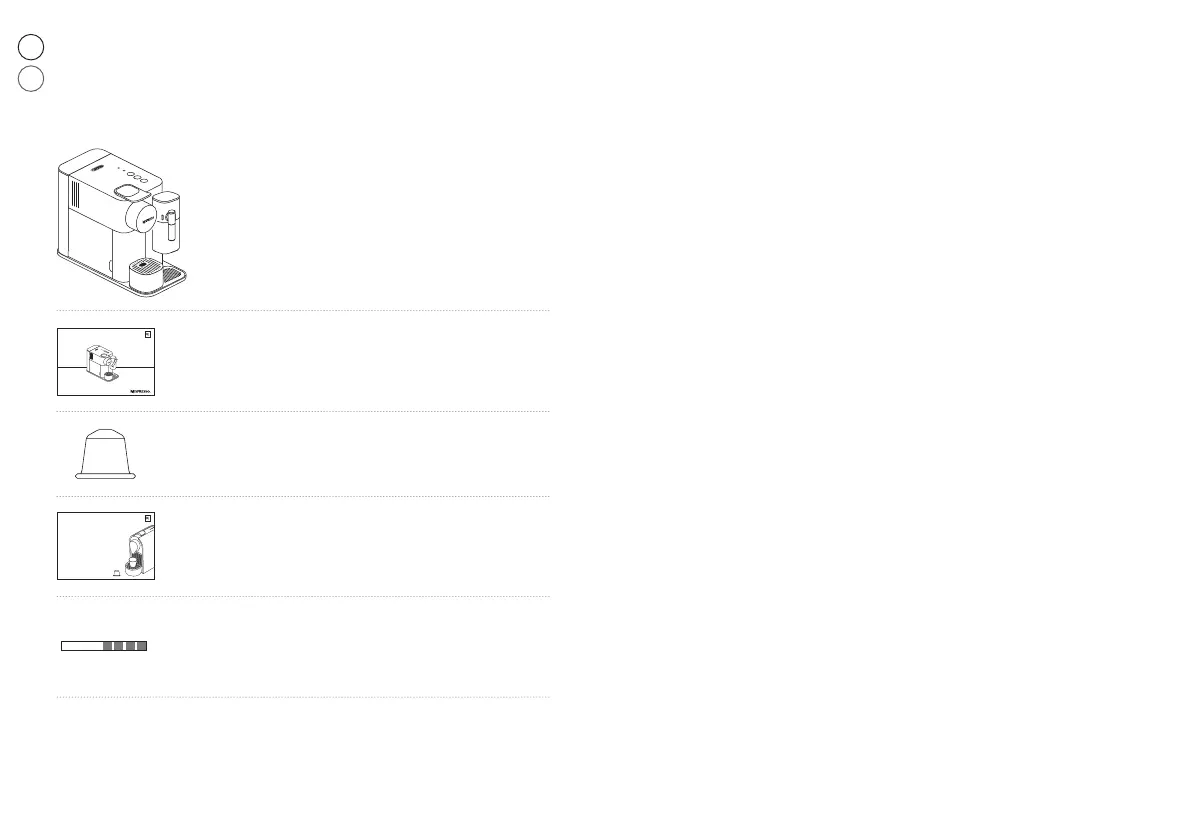This screenshot has width=1191, height=839.
Task: Open the thumbnail with the slim machine at right edge
Action: (x=106, y=546)
